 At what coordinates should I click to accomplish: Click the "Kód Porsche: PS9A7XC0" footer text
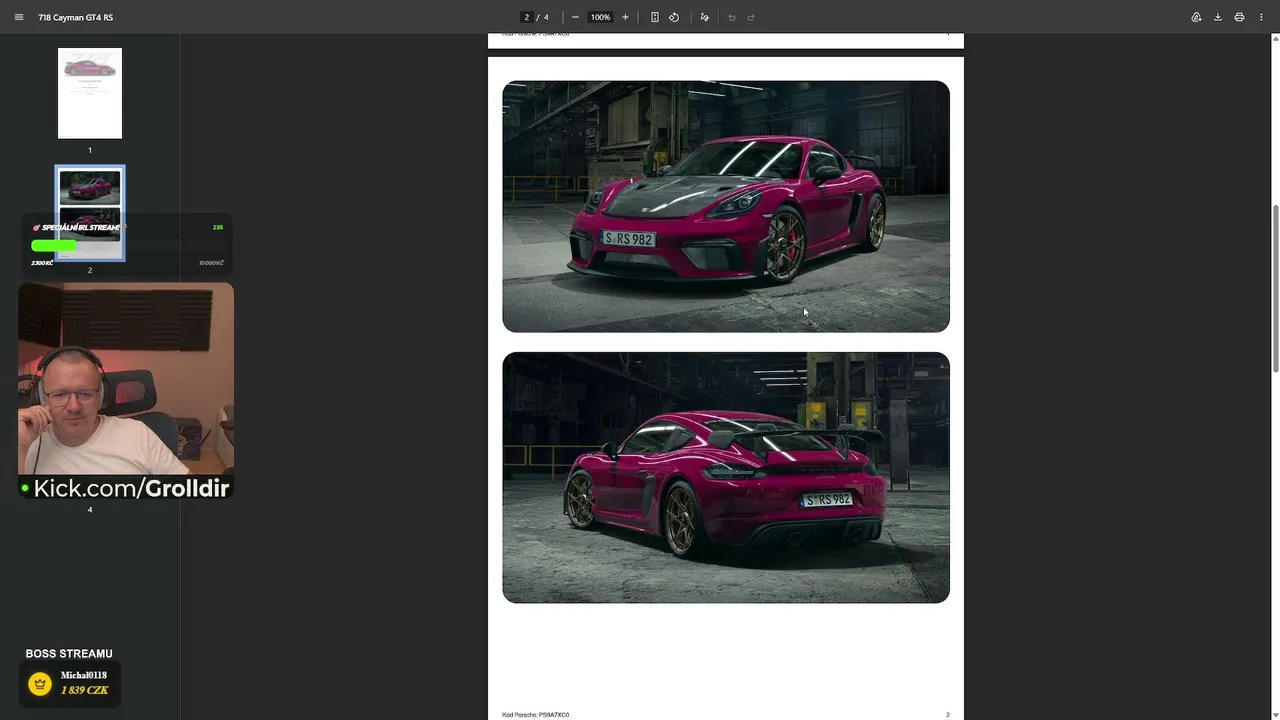(535, 715)
